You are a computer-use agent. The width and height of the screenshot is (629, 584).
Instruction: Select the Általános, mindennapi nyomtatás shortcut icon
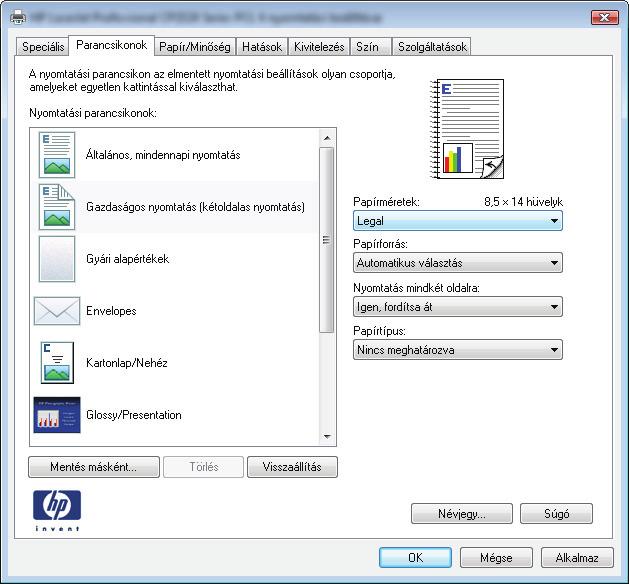[57, 155]
